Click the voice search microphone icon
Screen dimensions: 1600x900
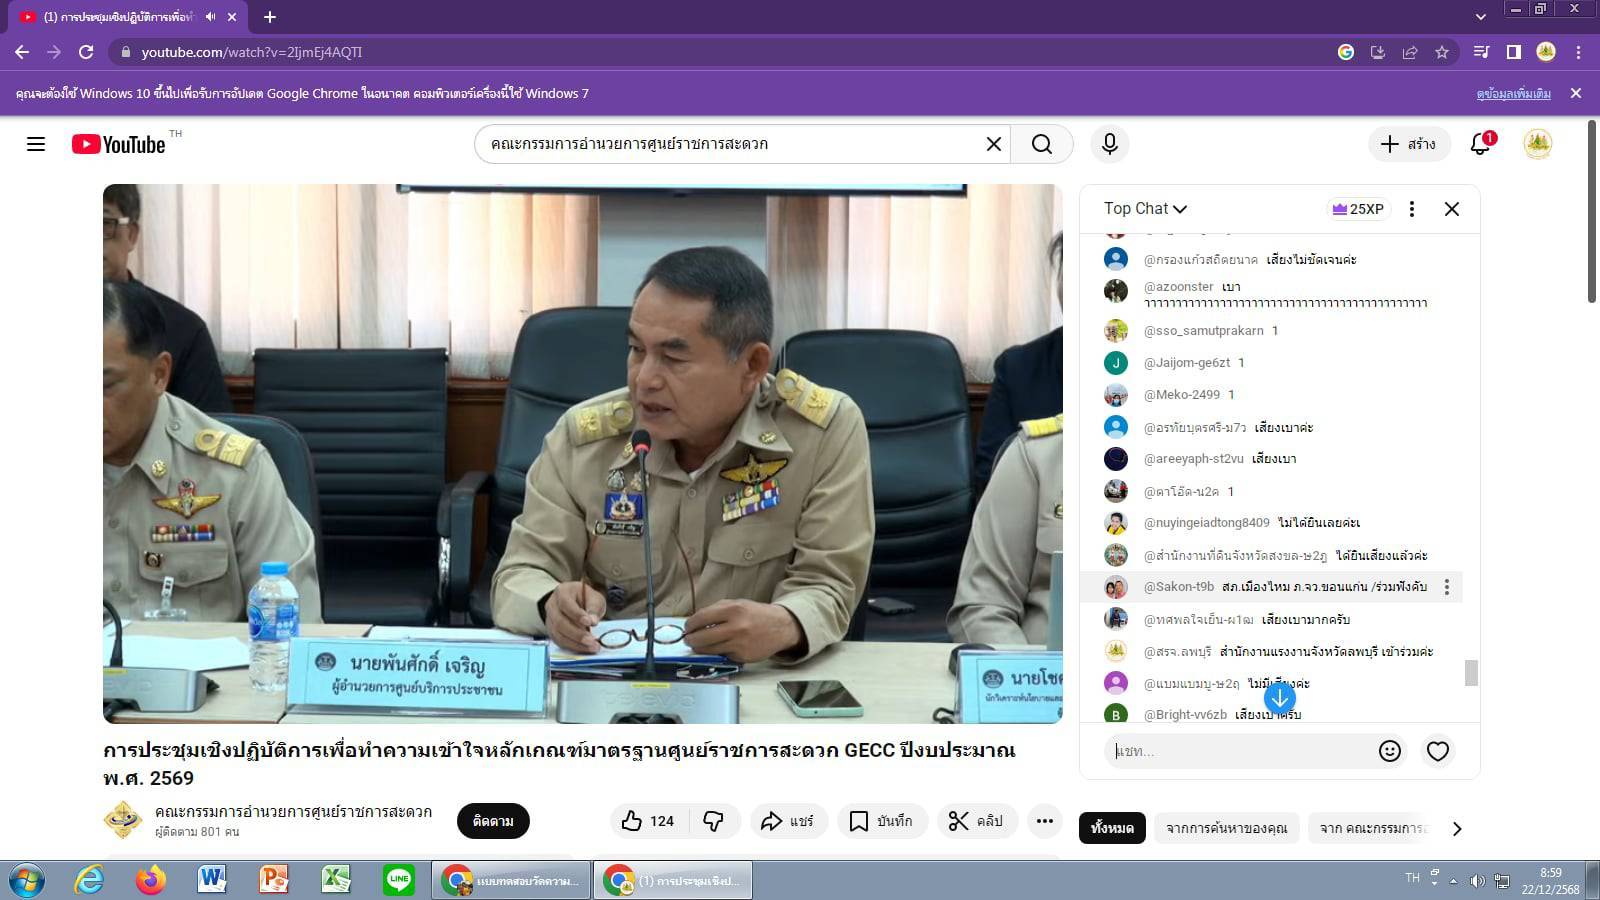(1109, 144)
